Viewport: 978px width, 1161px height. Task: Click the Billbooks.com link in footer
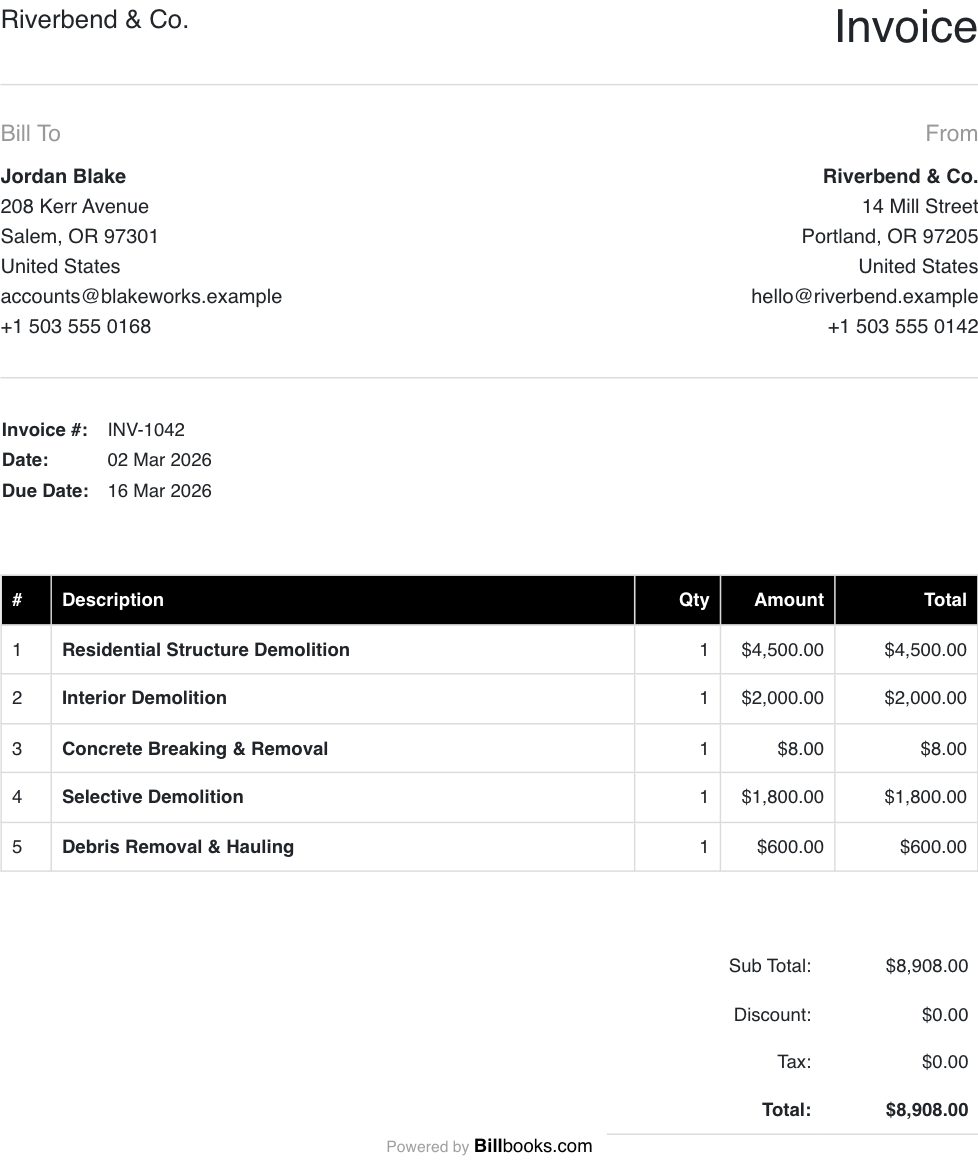point(532,1145)
